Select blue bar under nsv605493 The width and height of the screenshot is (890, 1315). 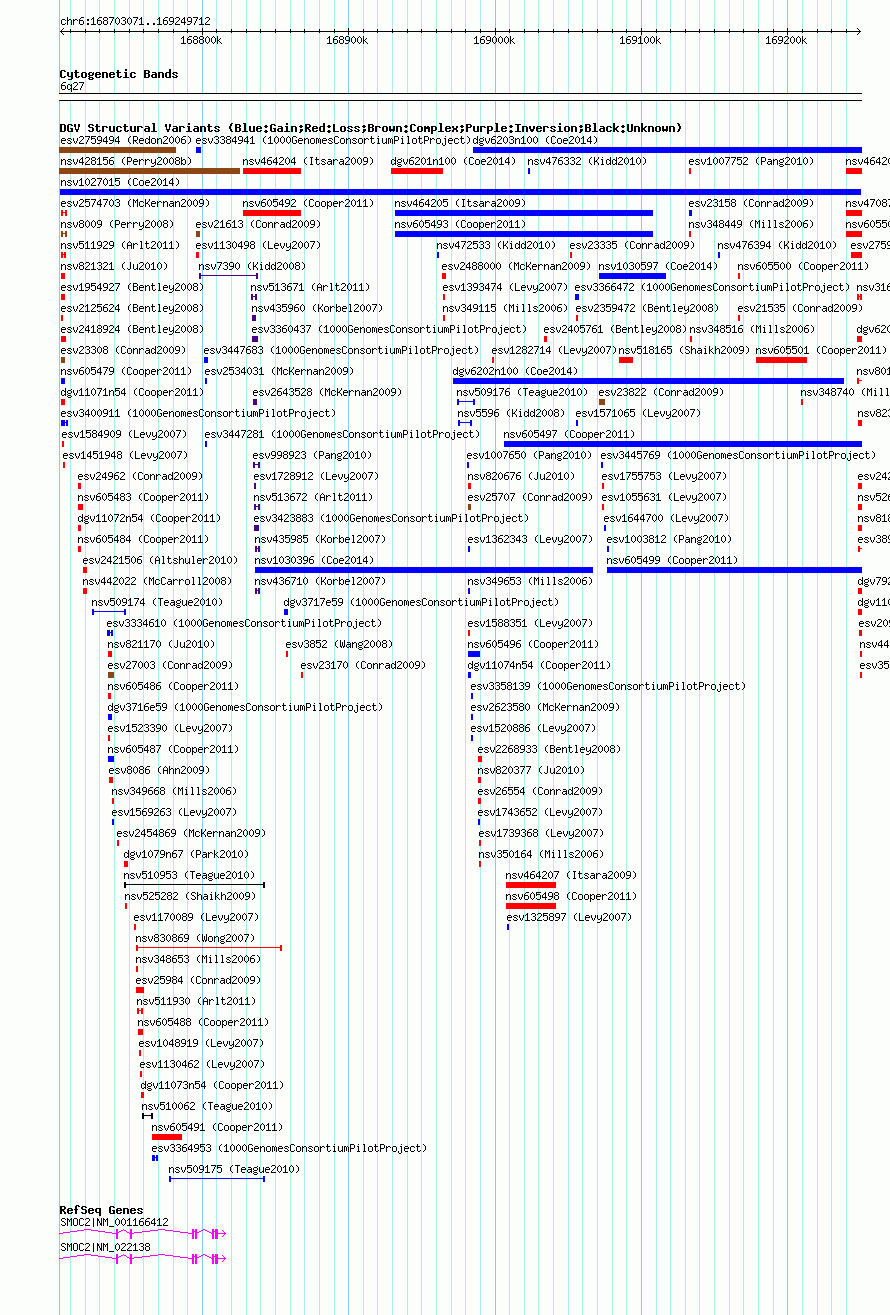pos(524,234)
